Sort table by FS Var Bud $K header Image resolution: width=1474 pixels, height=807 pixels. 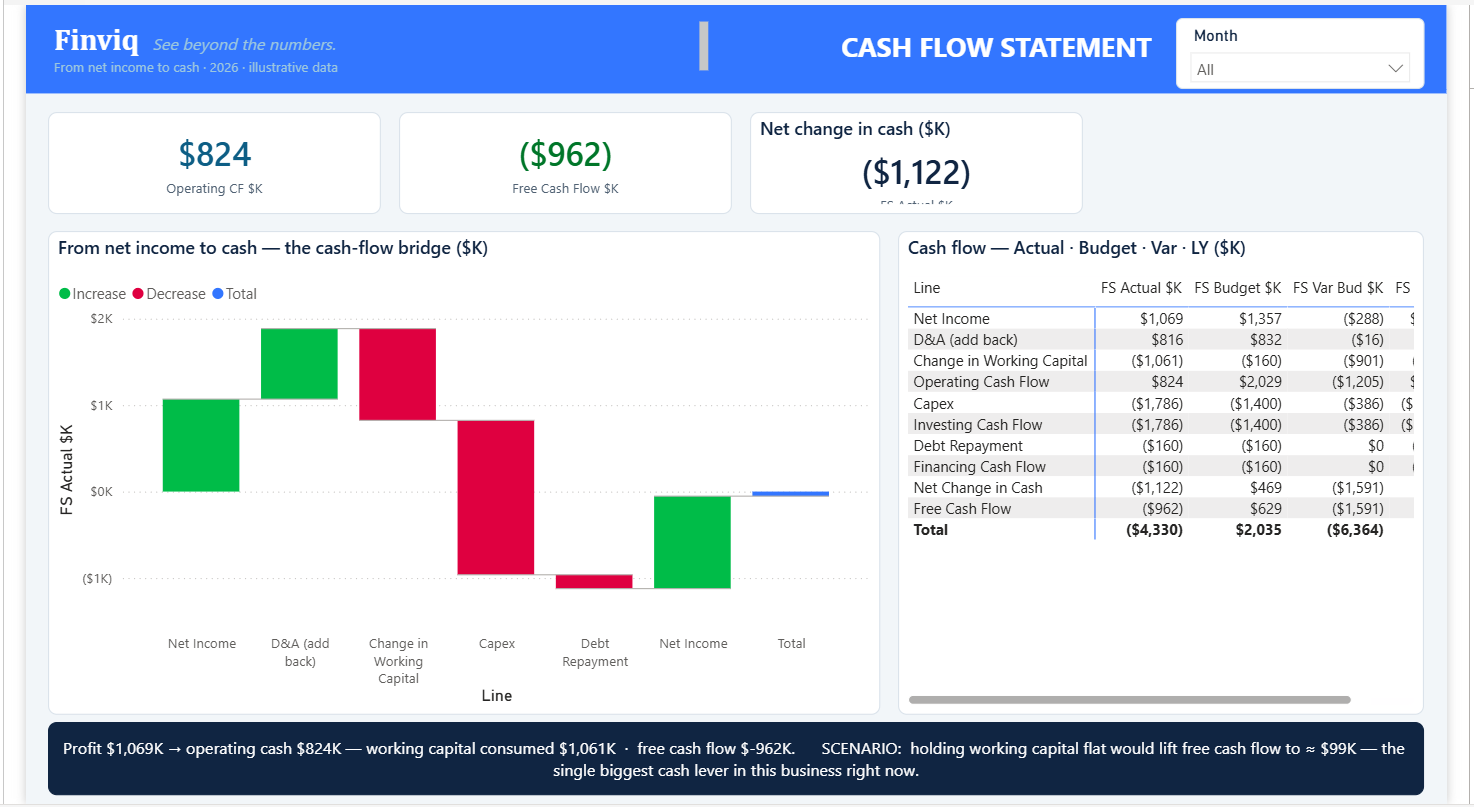pos(1338,288)
